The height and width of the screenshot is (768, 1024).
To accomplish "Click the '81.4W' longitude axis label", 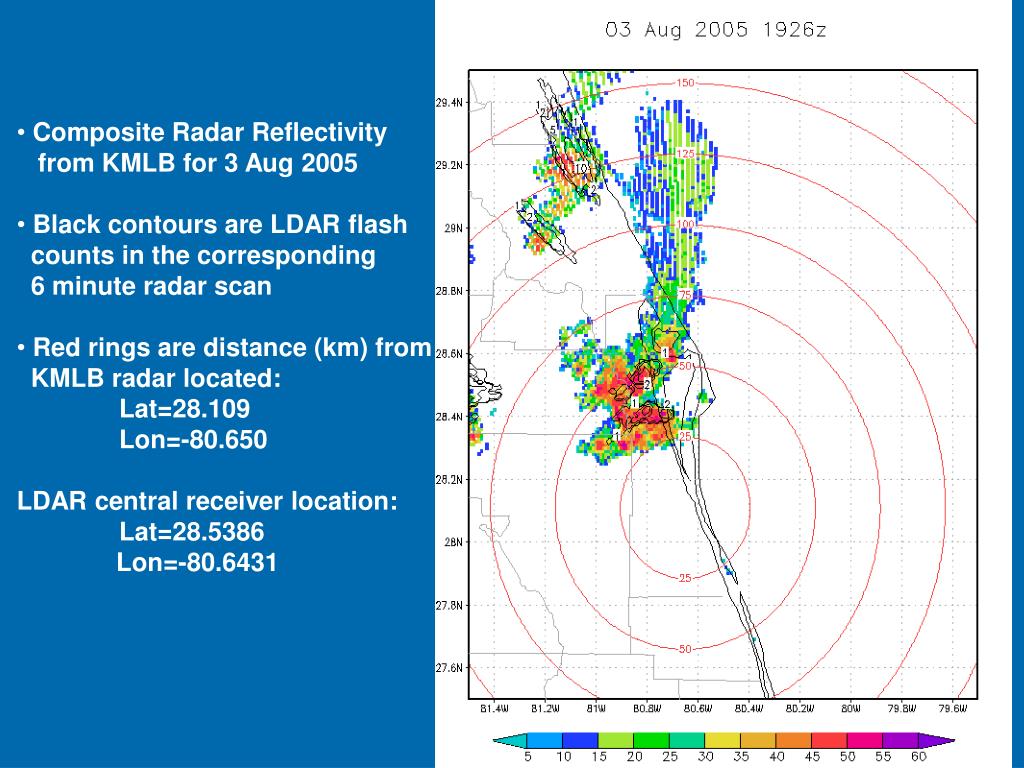I will (494, 709).
